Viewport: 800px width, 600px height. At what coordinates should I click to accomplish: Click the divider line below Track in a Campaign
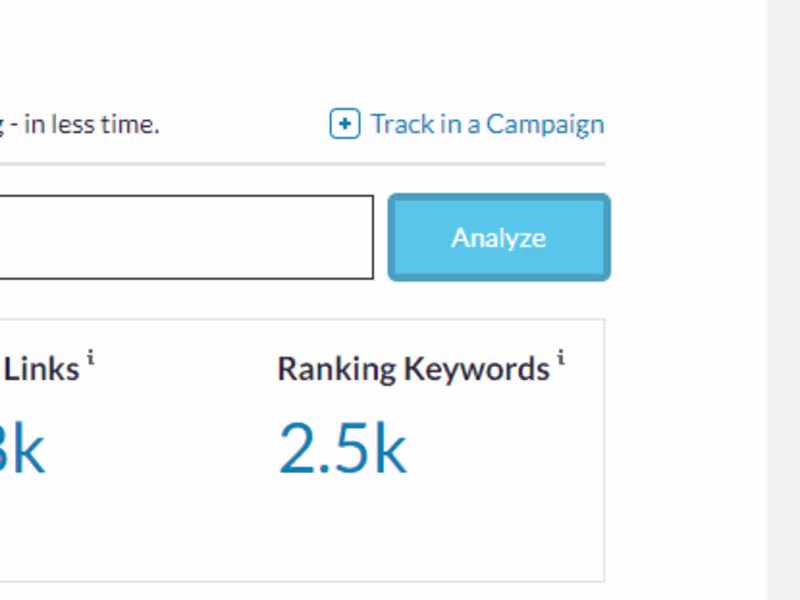[x=300, y=163]
